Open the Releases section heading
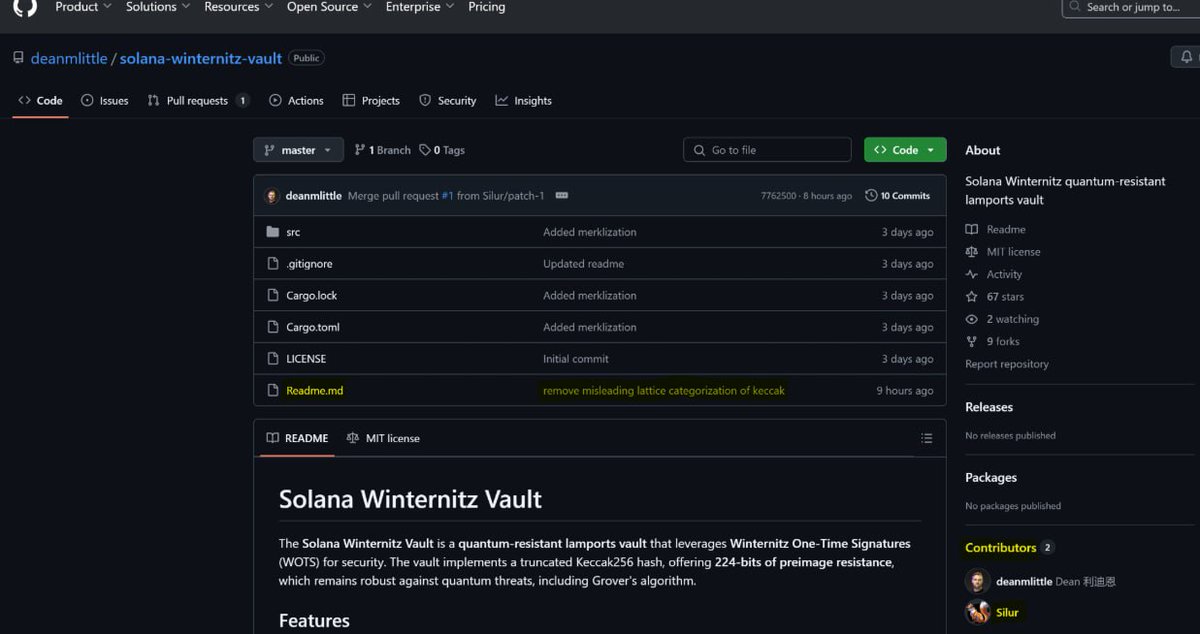 pyautogui.click(x=989, y=407)
